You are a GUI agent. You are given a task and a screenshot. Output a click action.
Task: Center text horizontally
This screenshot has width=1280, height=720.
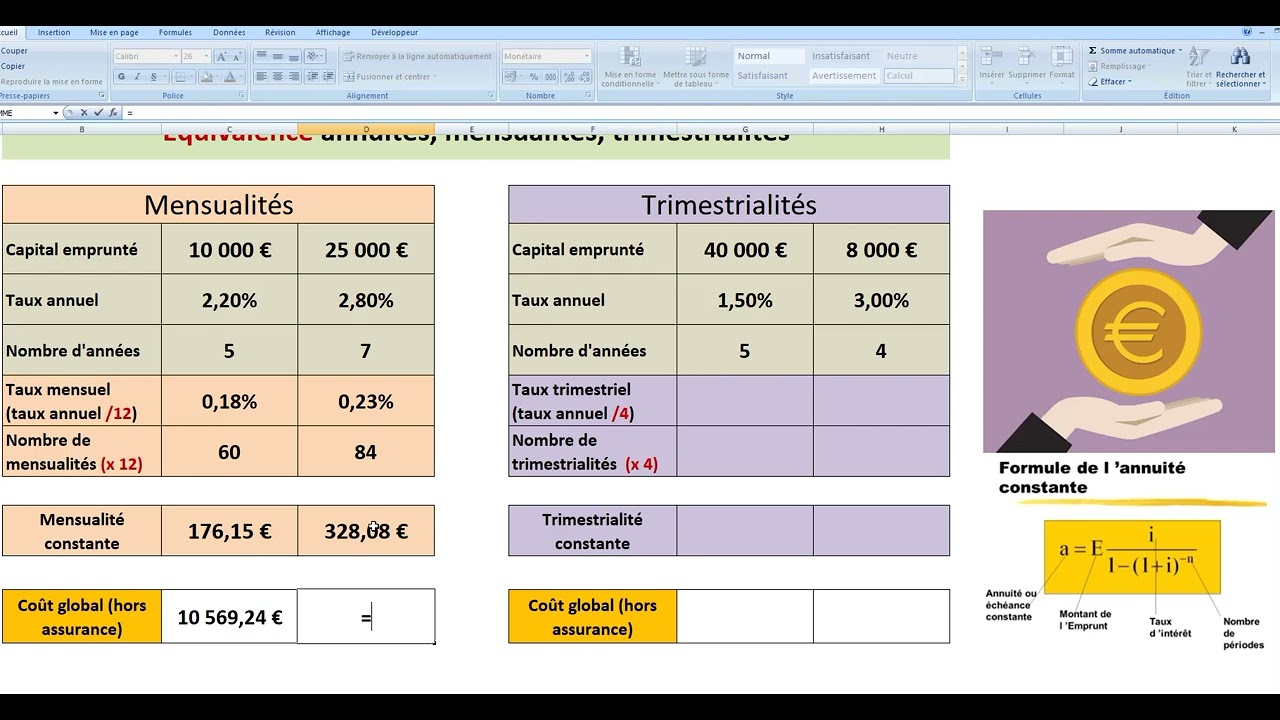coord(278,77)
